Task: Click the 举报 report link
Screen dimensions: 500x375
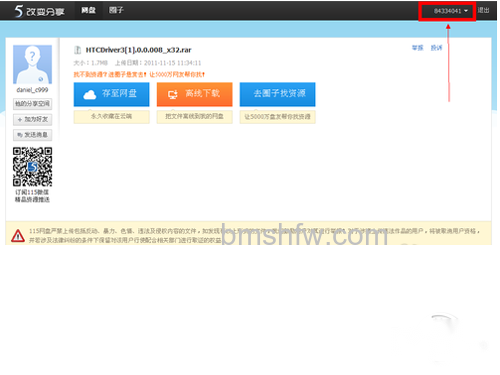Action: [417, 48]
